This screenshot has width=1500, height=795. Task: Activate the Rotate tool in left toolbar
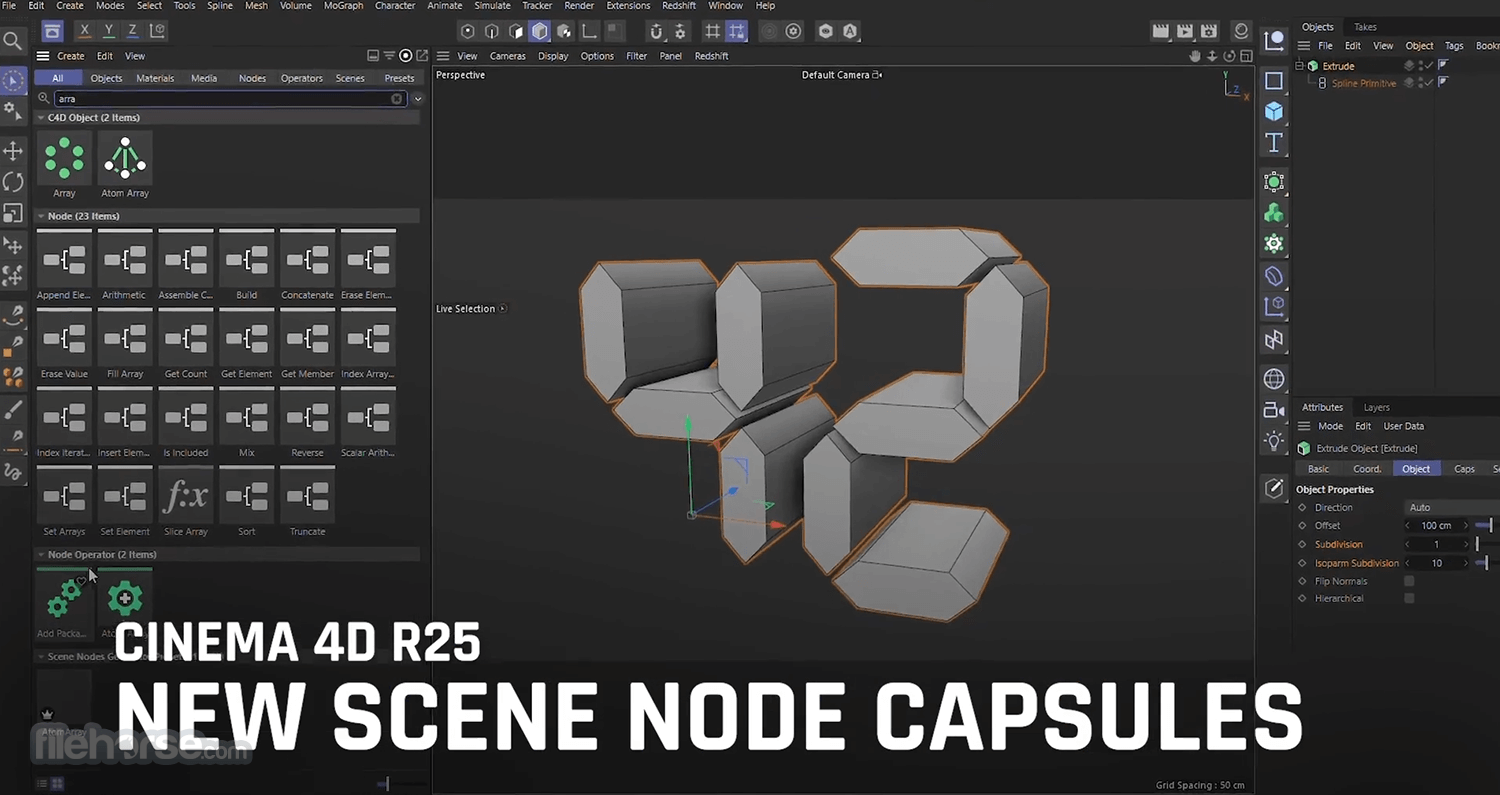pyautogui.click(x=13, y=182)
